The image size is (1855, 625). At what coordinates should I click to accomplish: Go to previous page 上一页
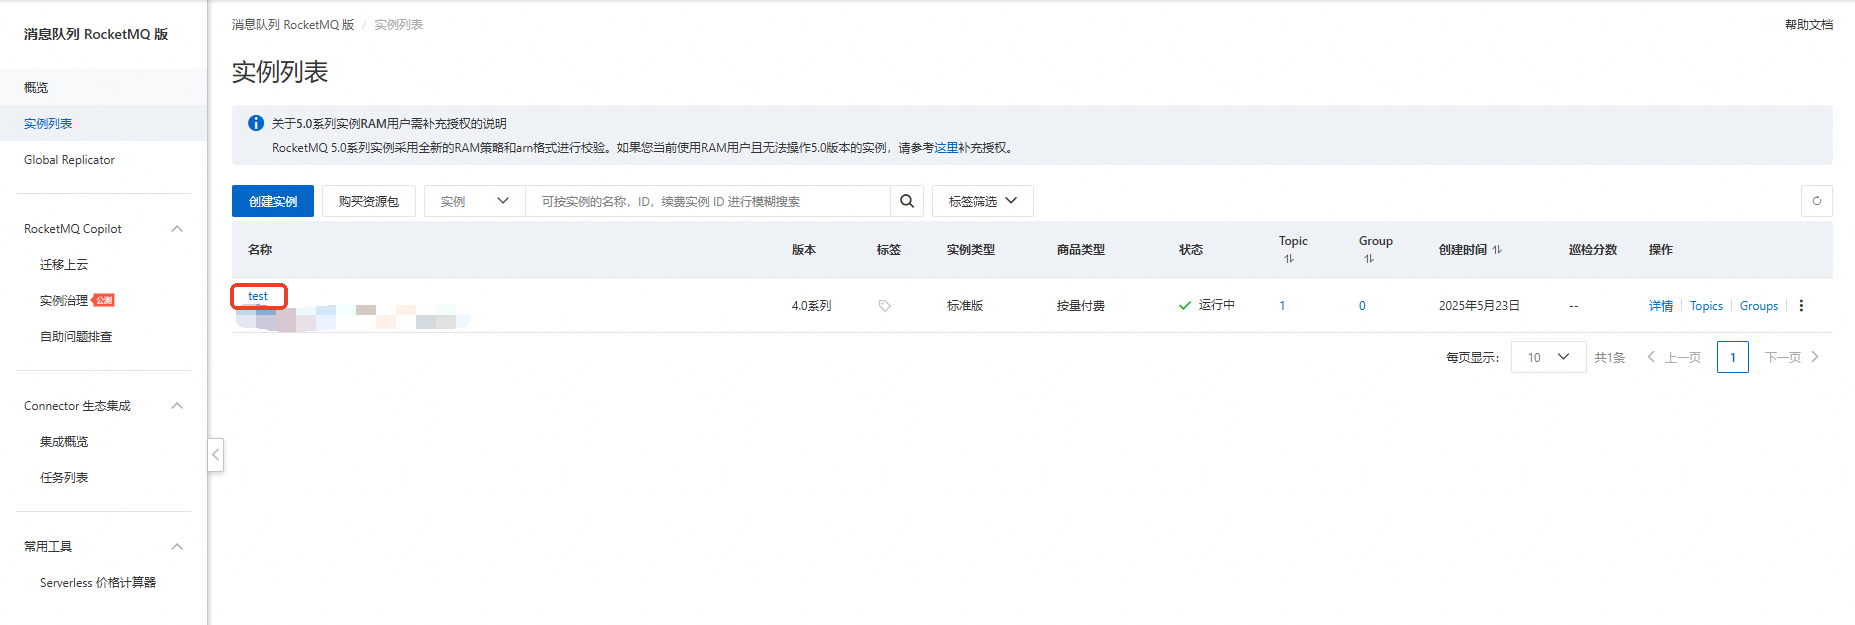[x=1674, y=357]
